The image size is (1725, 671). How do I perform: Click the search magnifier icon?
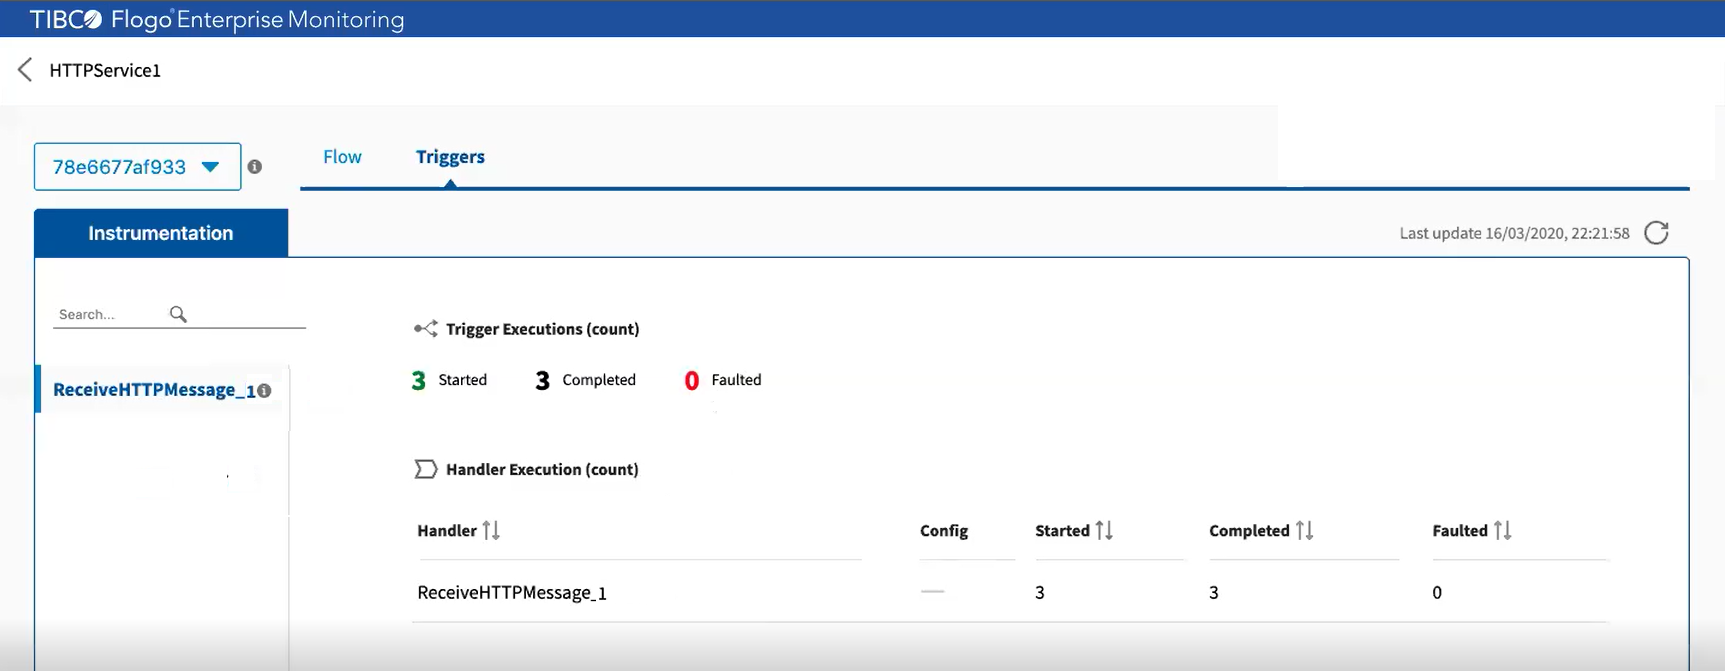pyautogui.click(x=178, y=314)
